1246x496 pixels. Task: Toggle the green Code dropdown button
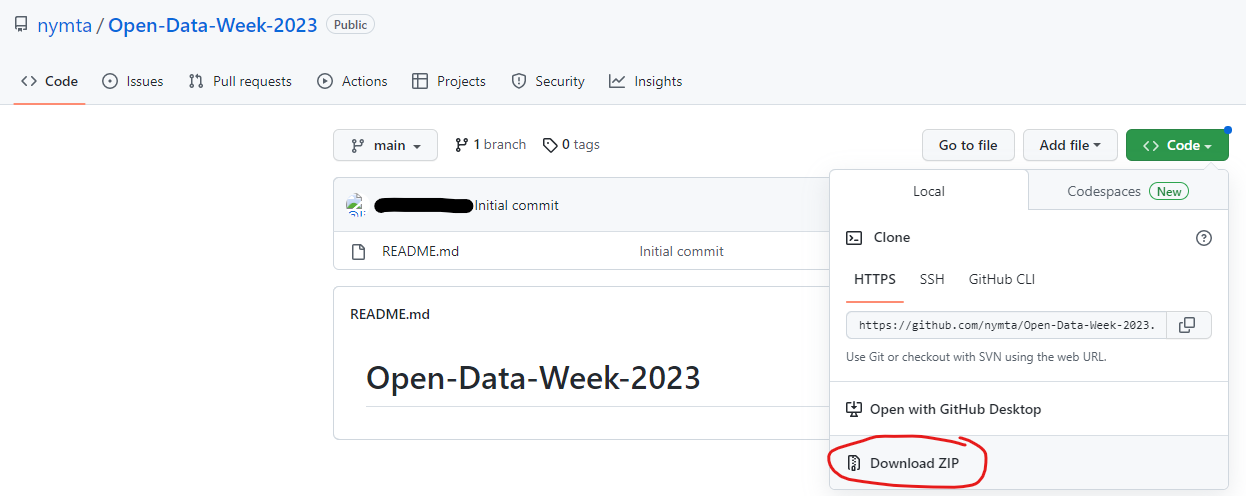(1177, 145)
